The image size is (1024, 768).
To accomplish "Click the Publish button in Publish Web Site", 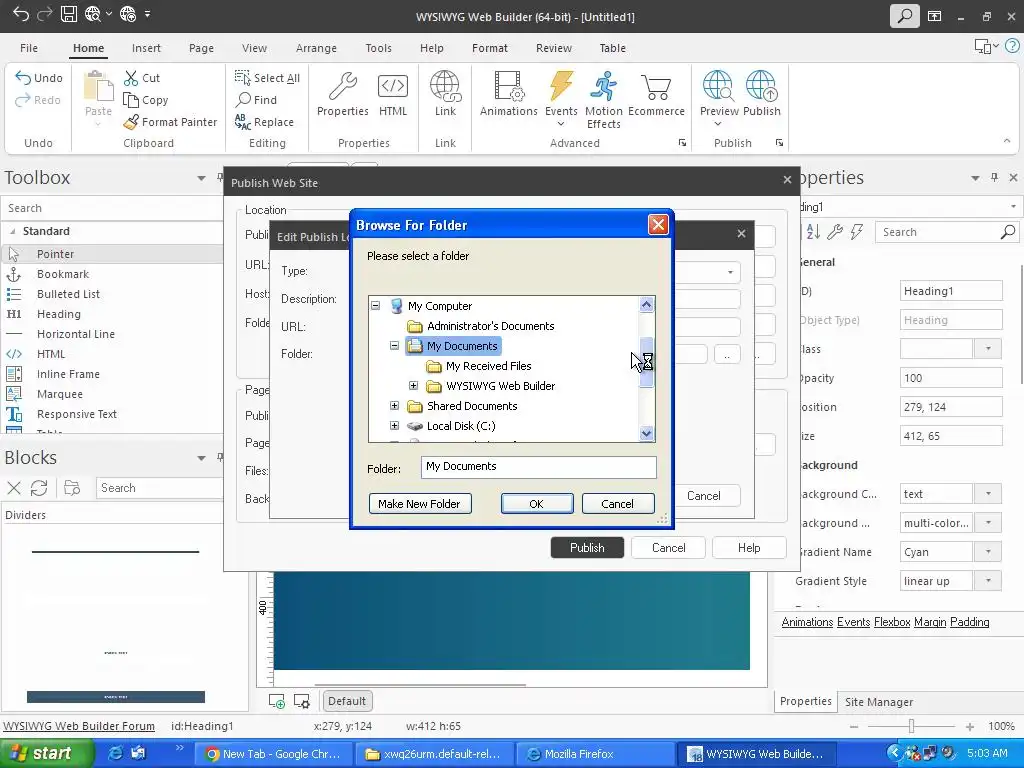I will [x=587, y=548].
